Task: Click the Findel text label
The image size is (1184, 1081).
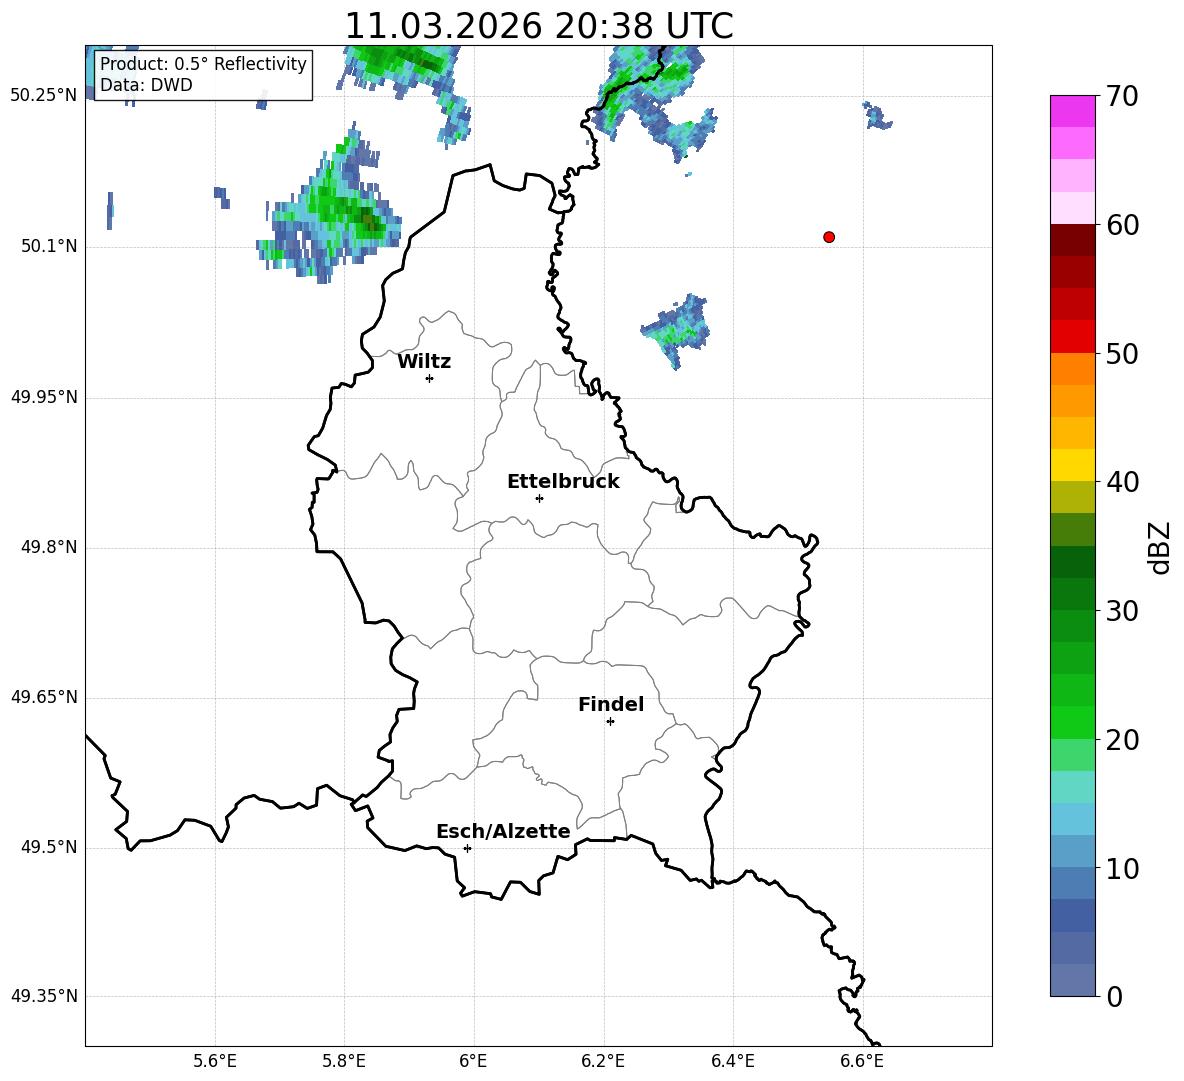Action: (611, 704)
